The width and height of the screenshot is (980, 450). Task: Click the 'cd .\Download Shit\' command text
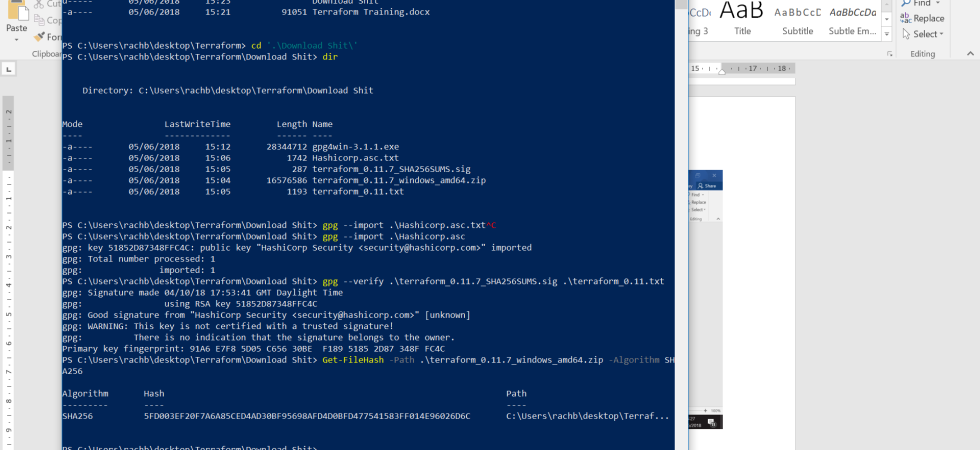pyautogui.click(x=304, y=46)
